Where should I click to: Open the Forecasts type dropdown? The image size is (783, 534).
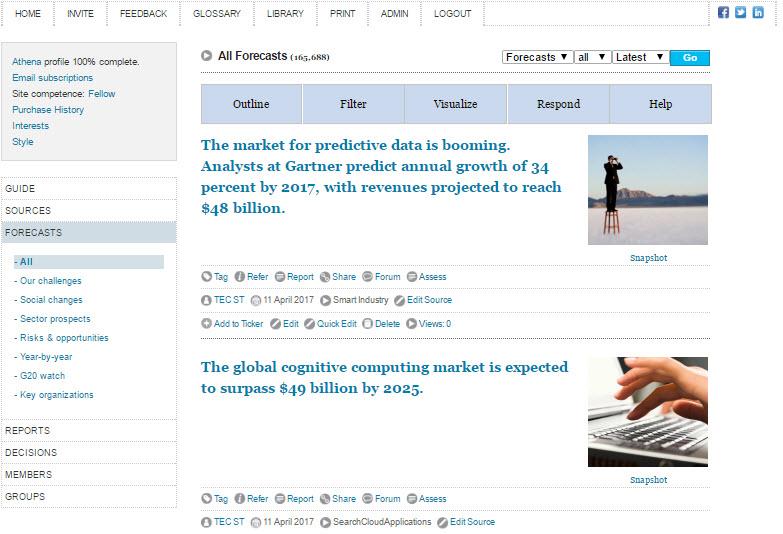pyautogui.click(x=537, y=57)
